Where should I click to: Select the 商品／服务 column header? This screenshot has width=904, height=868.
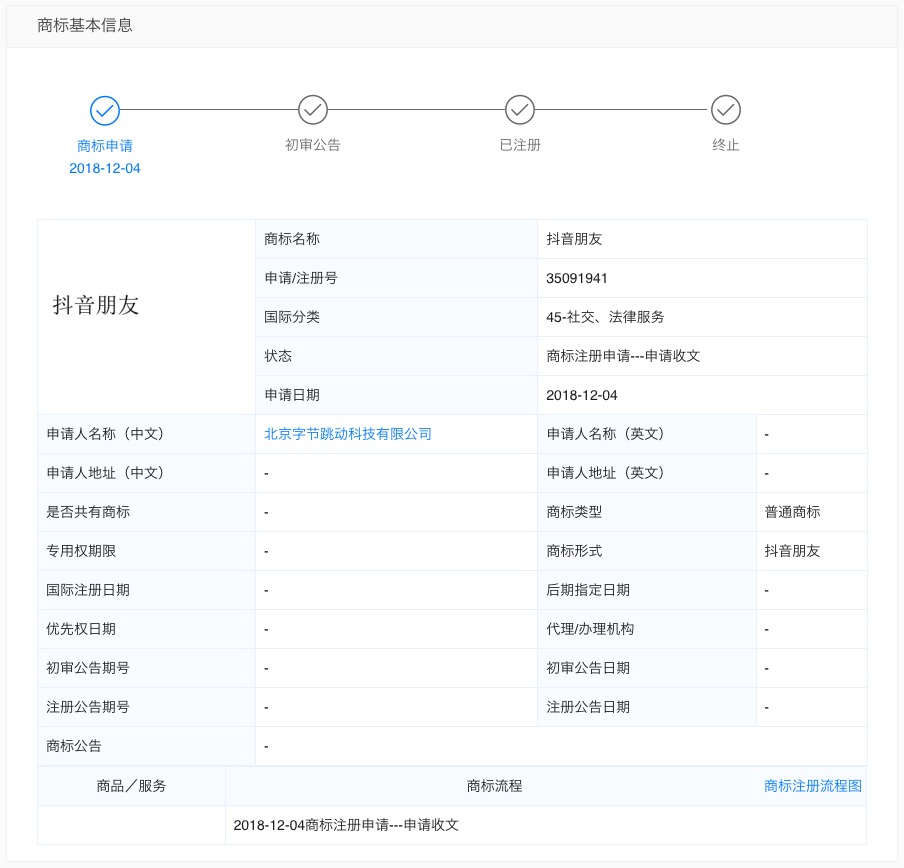point(132,786)
